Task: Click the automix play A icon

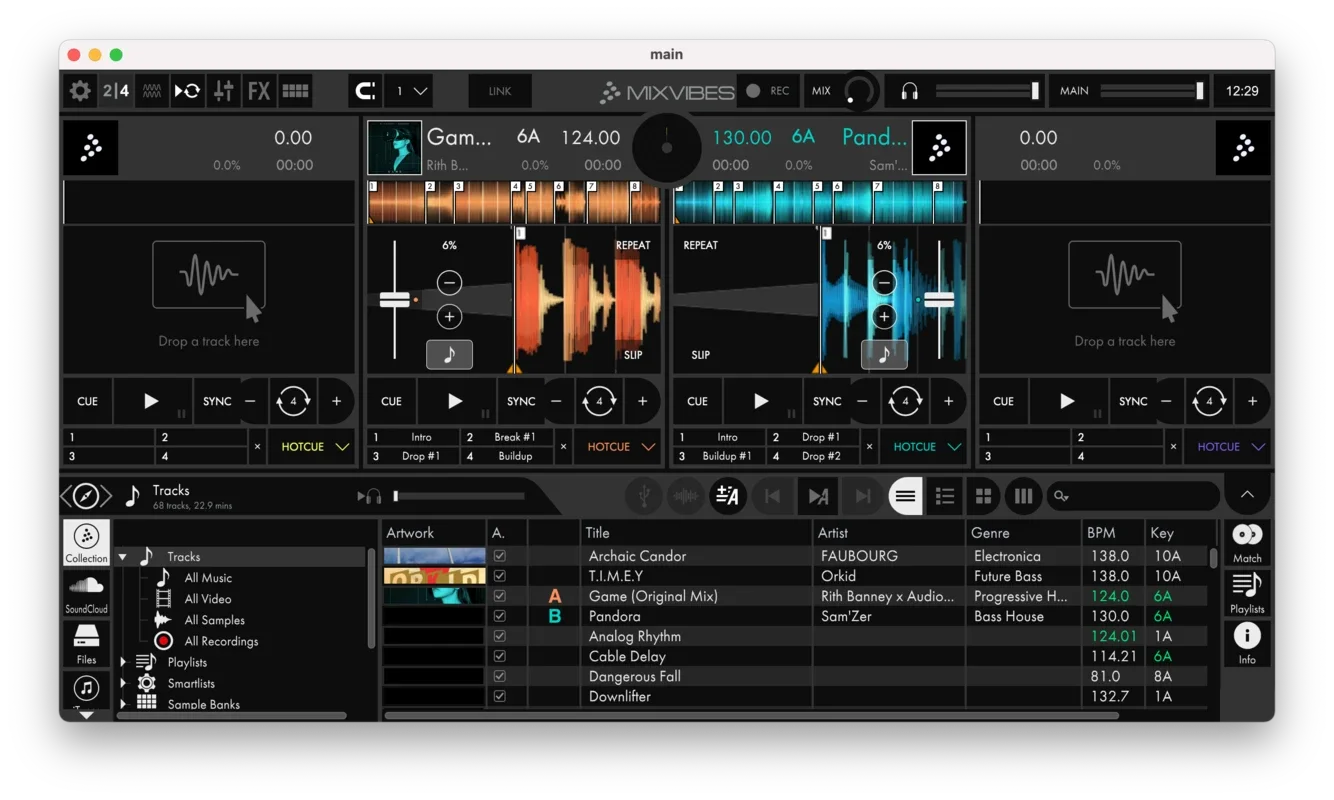Action: point(818,496)
